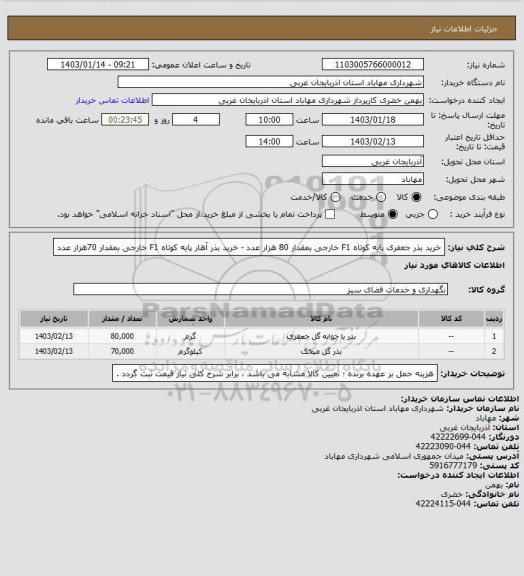This screenshot has width=524, height=576.
Task: Click the buyer organization name field
Action: (x=270, y=82)
